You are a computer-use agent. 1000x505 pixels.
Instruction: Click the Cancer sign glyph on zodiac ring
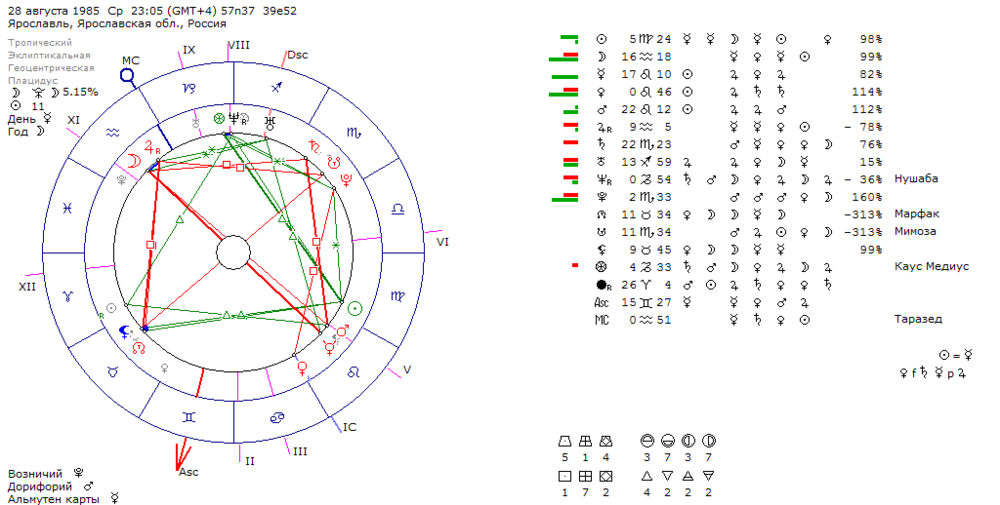[277, 416]
